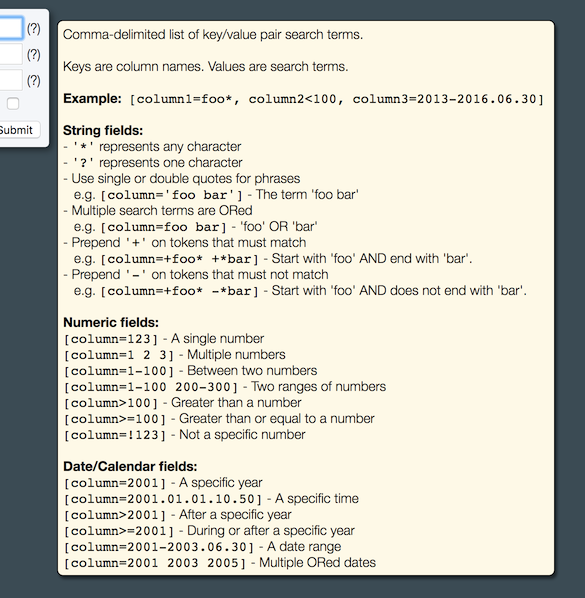Click the [column=+foo* -*bar] example
585x598 pixels.
[x=179, y=291]
